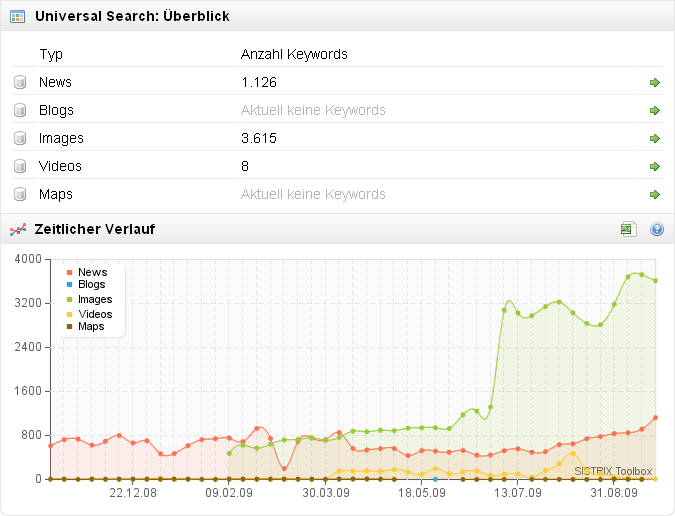Screen dimensions: 675x516
Task: Click the Typ column header
Action: pyautogui.click(x=50, y=54)
